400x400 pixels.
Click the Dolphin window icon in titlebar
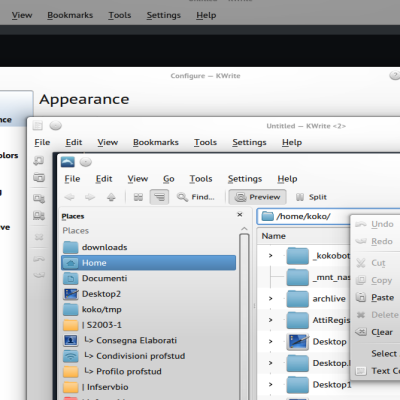tap(68, 162)
